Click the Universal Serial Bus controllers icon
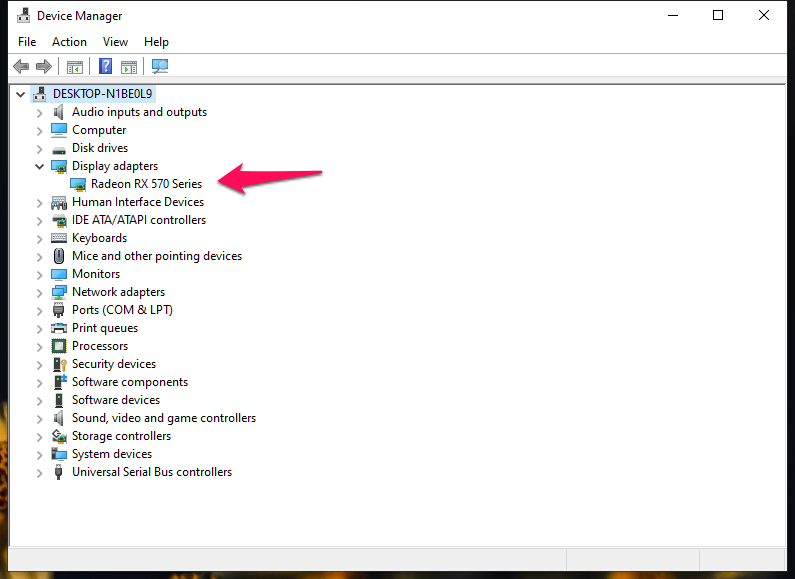 pos(58,473)
